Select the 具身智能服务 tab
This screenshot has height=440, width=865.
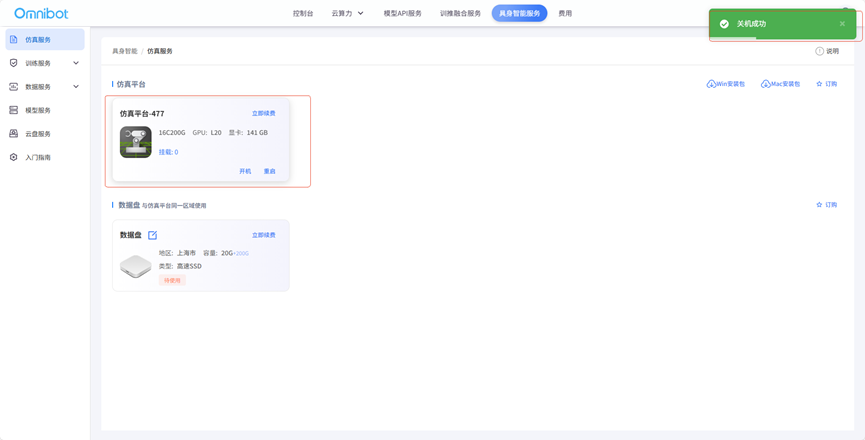[x=519, y=13]
